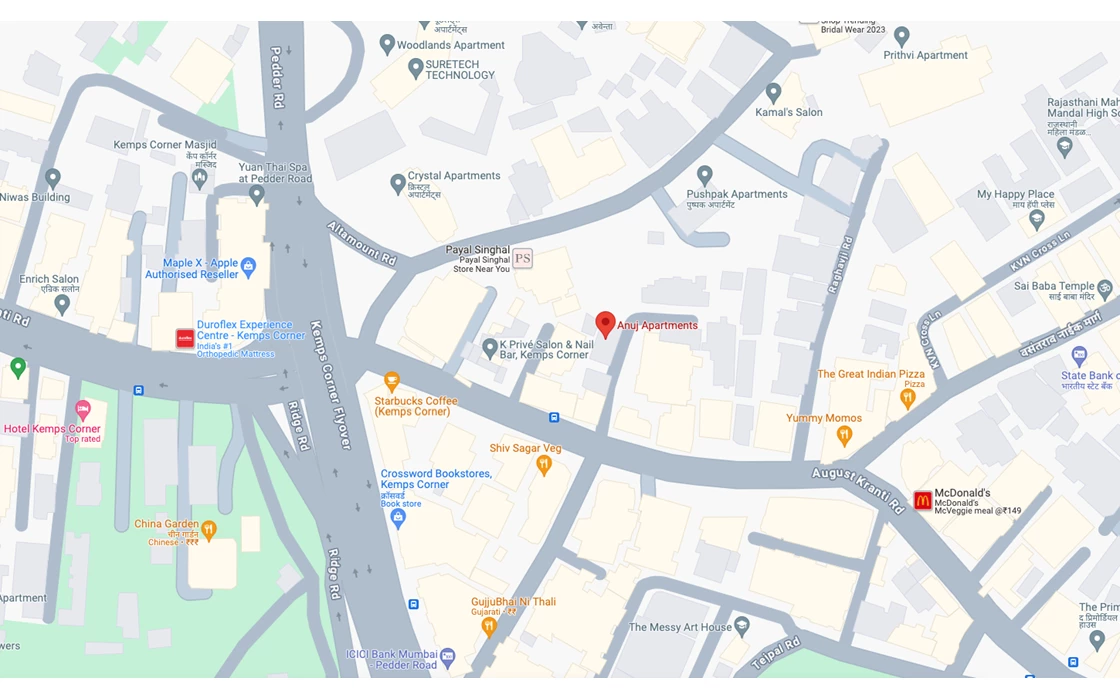The image size is (1120, 700).
Task: Open the McDonald's red logo marker
Action: 922,501
